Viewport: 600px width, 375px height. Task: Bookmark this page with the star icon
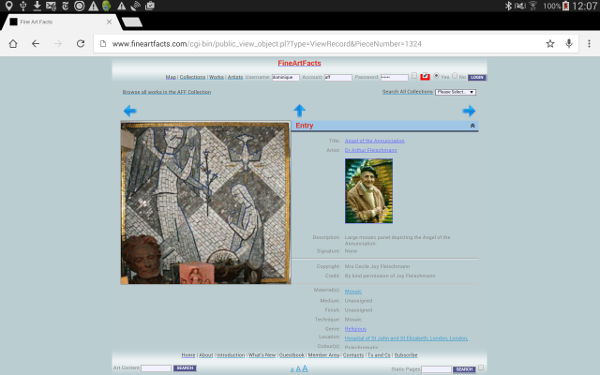point(550,44)
